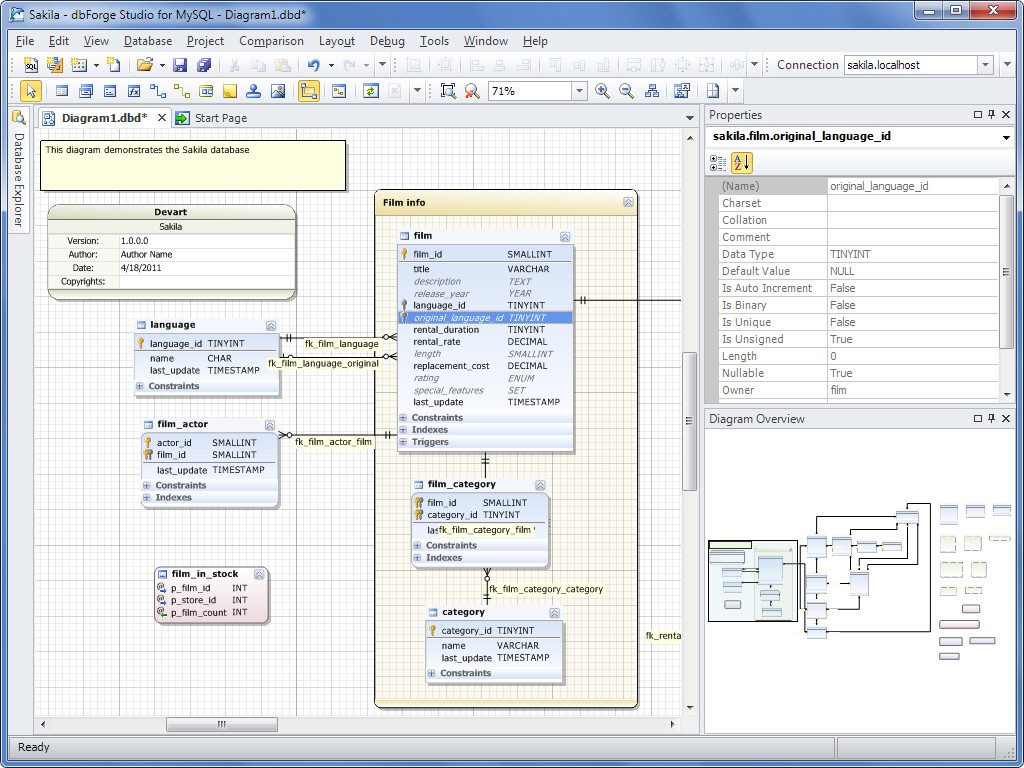
Task: Click the Open file folder icon
Action: (144, 65)
